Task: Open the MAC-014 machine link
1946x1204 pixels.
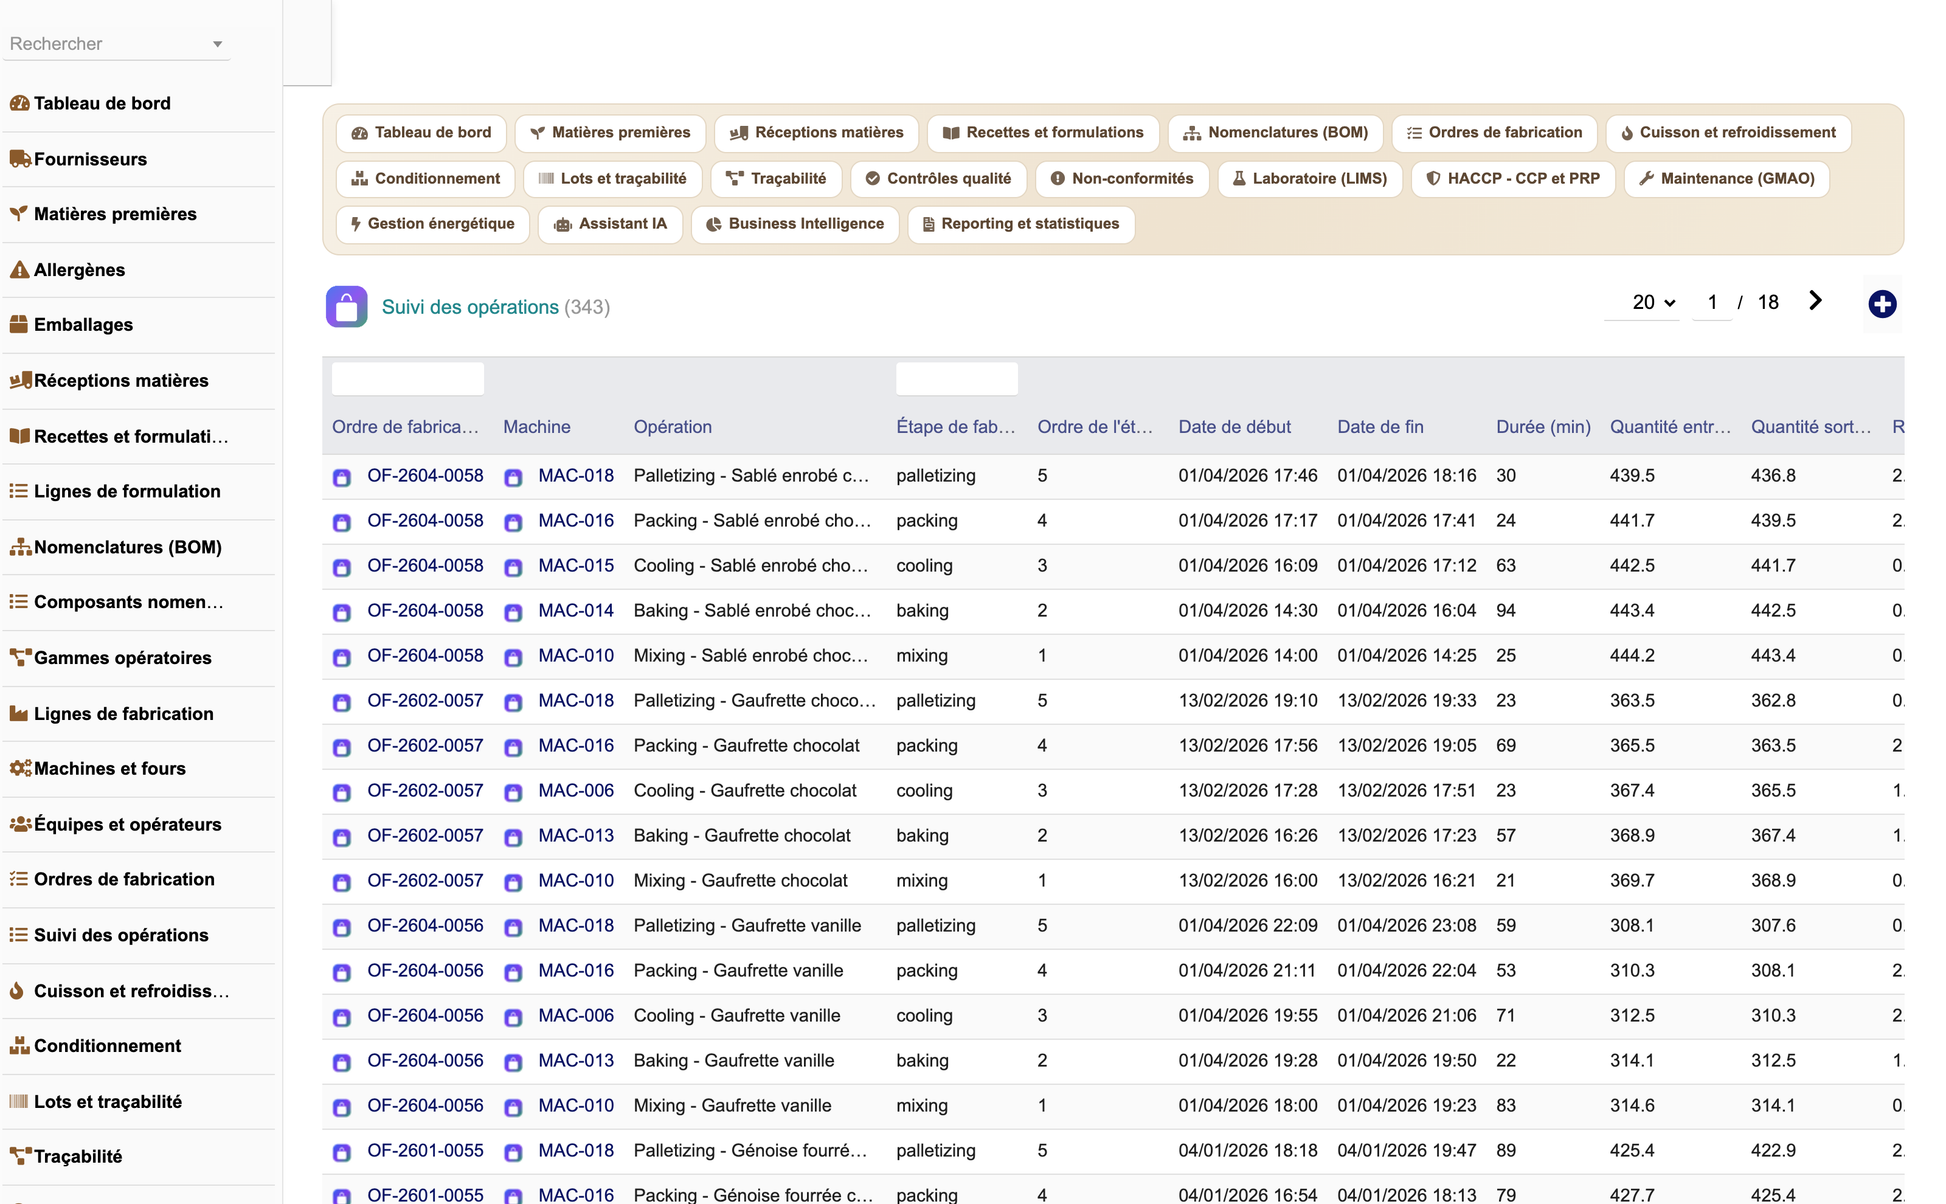Action: tap(576, 611)
